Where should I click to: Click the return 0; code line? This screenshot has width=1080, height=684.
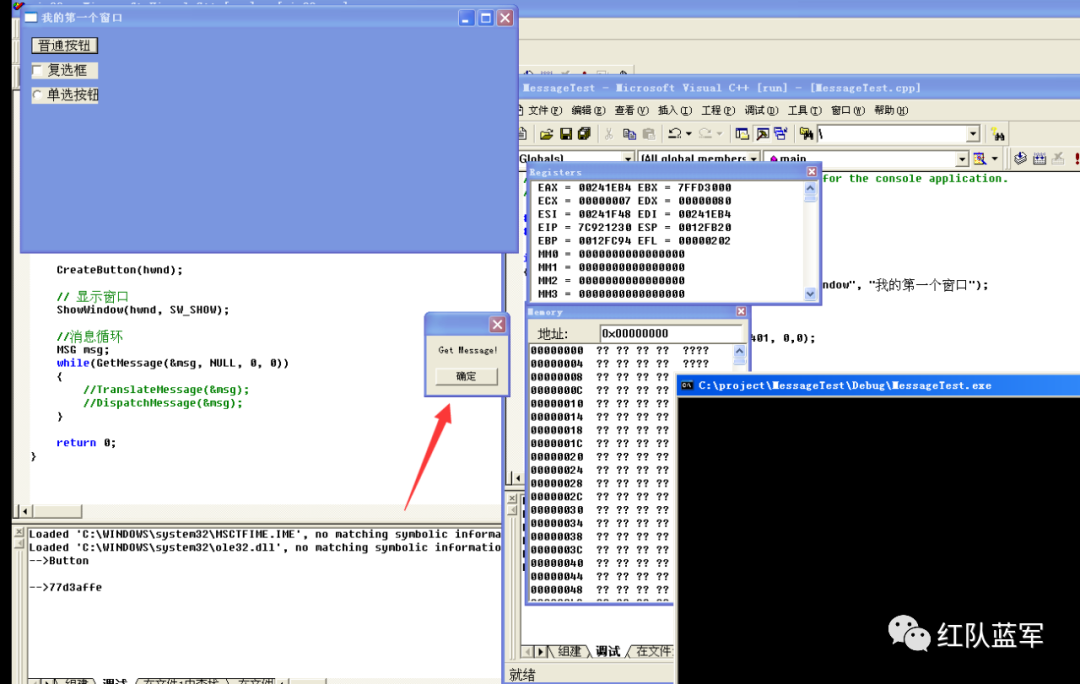tap(86, 443)
